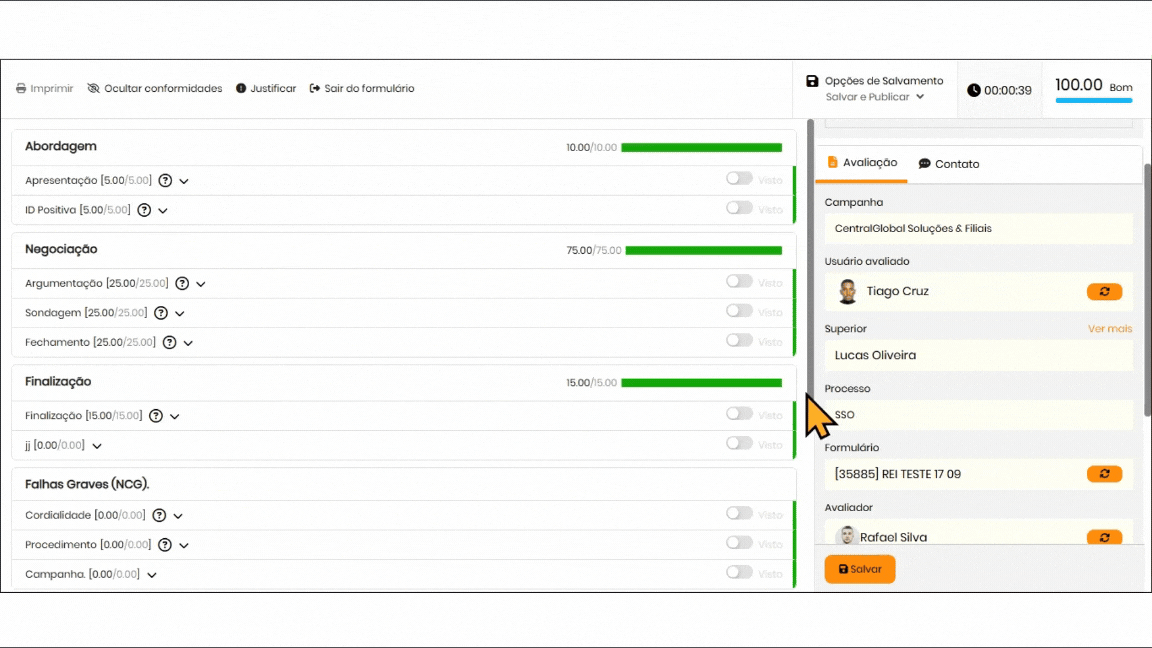1152x648 pixels.
Task: Click the refresh icon beside Tiago Cruz
Action: click(1104, 292)
